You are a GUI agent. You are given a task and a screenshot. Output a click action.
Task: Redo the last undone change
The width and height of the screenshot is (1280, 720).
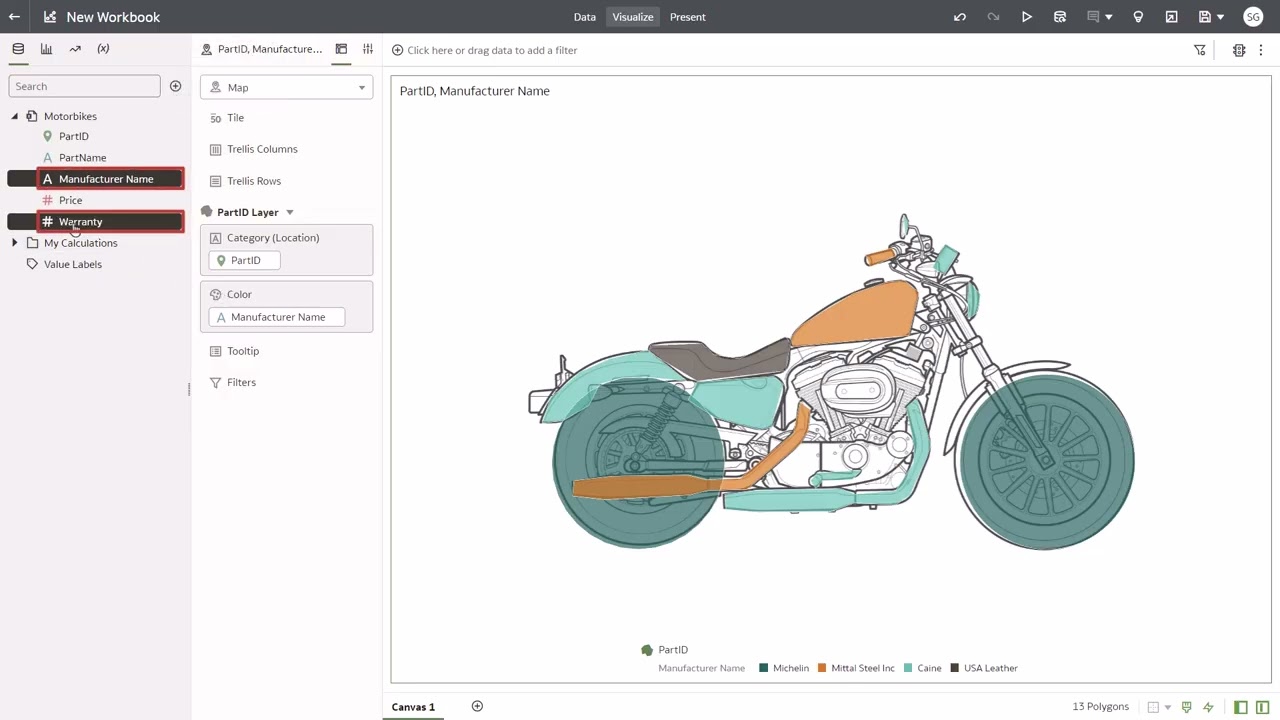[x=993, y=17]
